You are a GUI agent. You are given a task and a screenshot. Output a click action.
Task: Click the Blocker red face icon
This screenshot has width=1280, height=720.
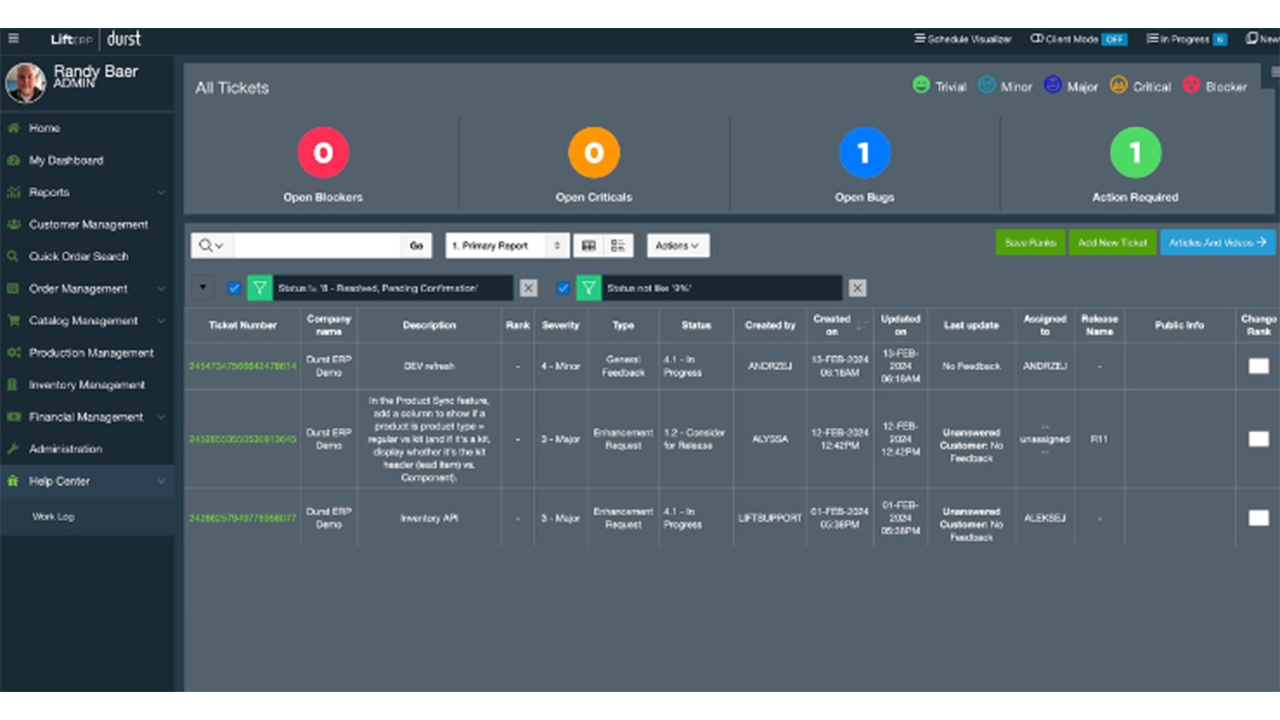(x=1191, y=86)
